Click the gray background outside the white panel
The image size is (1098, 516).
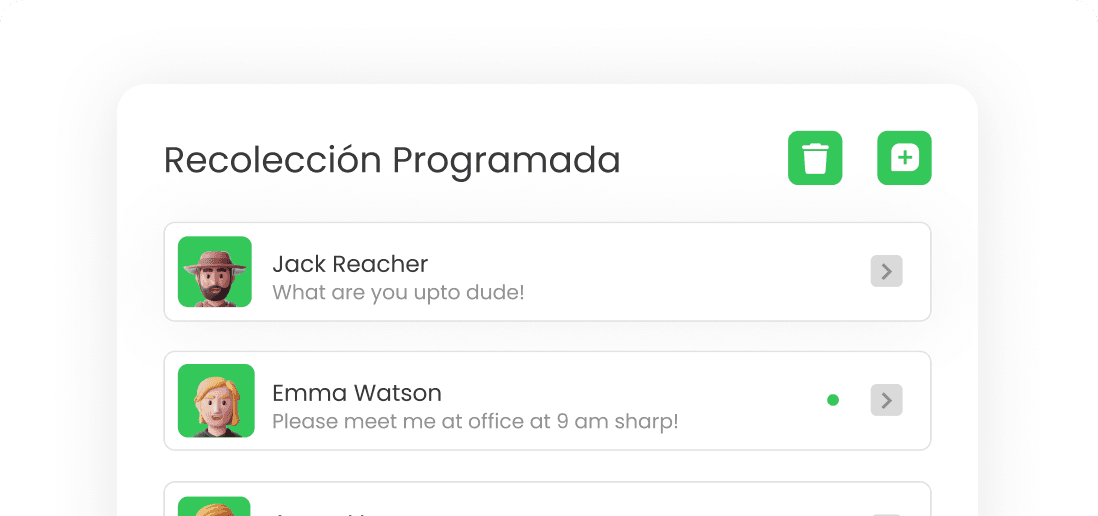56,280
